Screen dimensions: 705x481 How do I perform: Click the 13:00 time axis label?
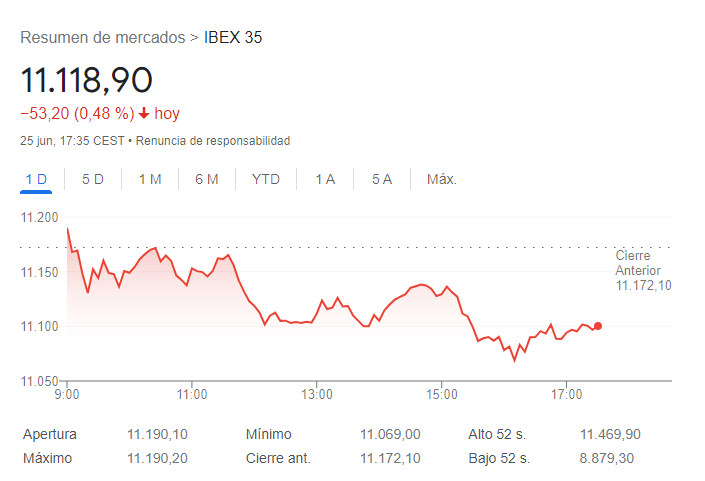coord(316,394)
